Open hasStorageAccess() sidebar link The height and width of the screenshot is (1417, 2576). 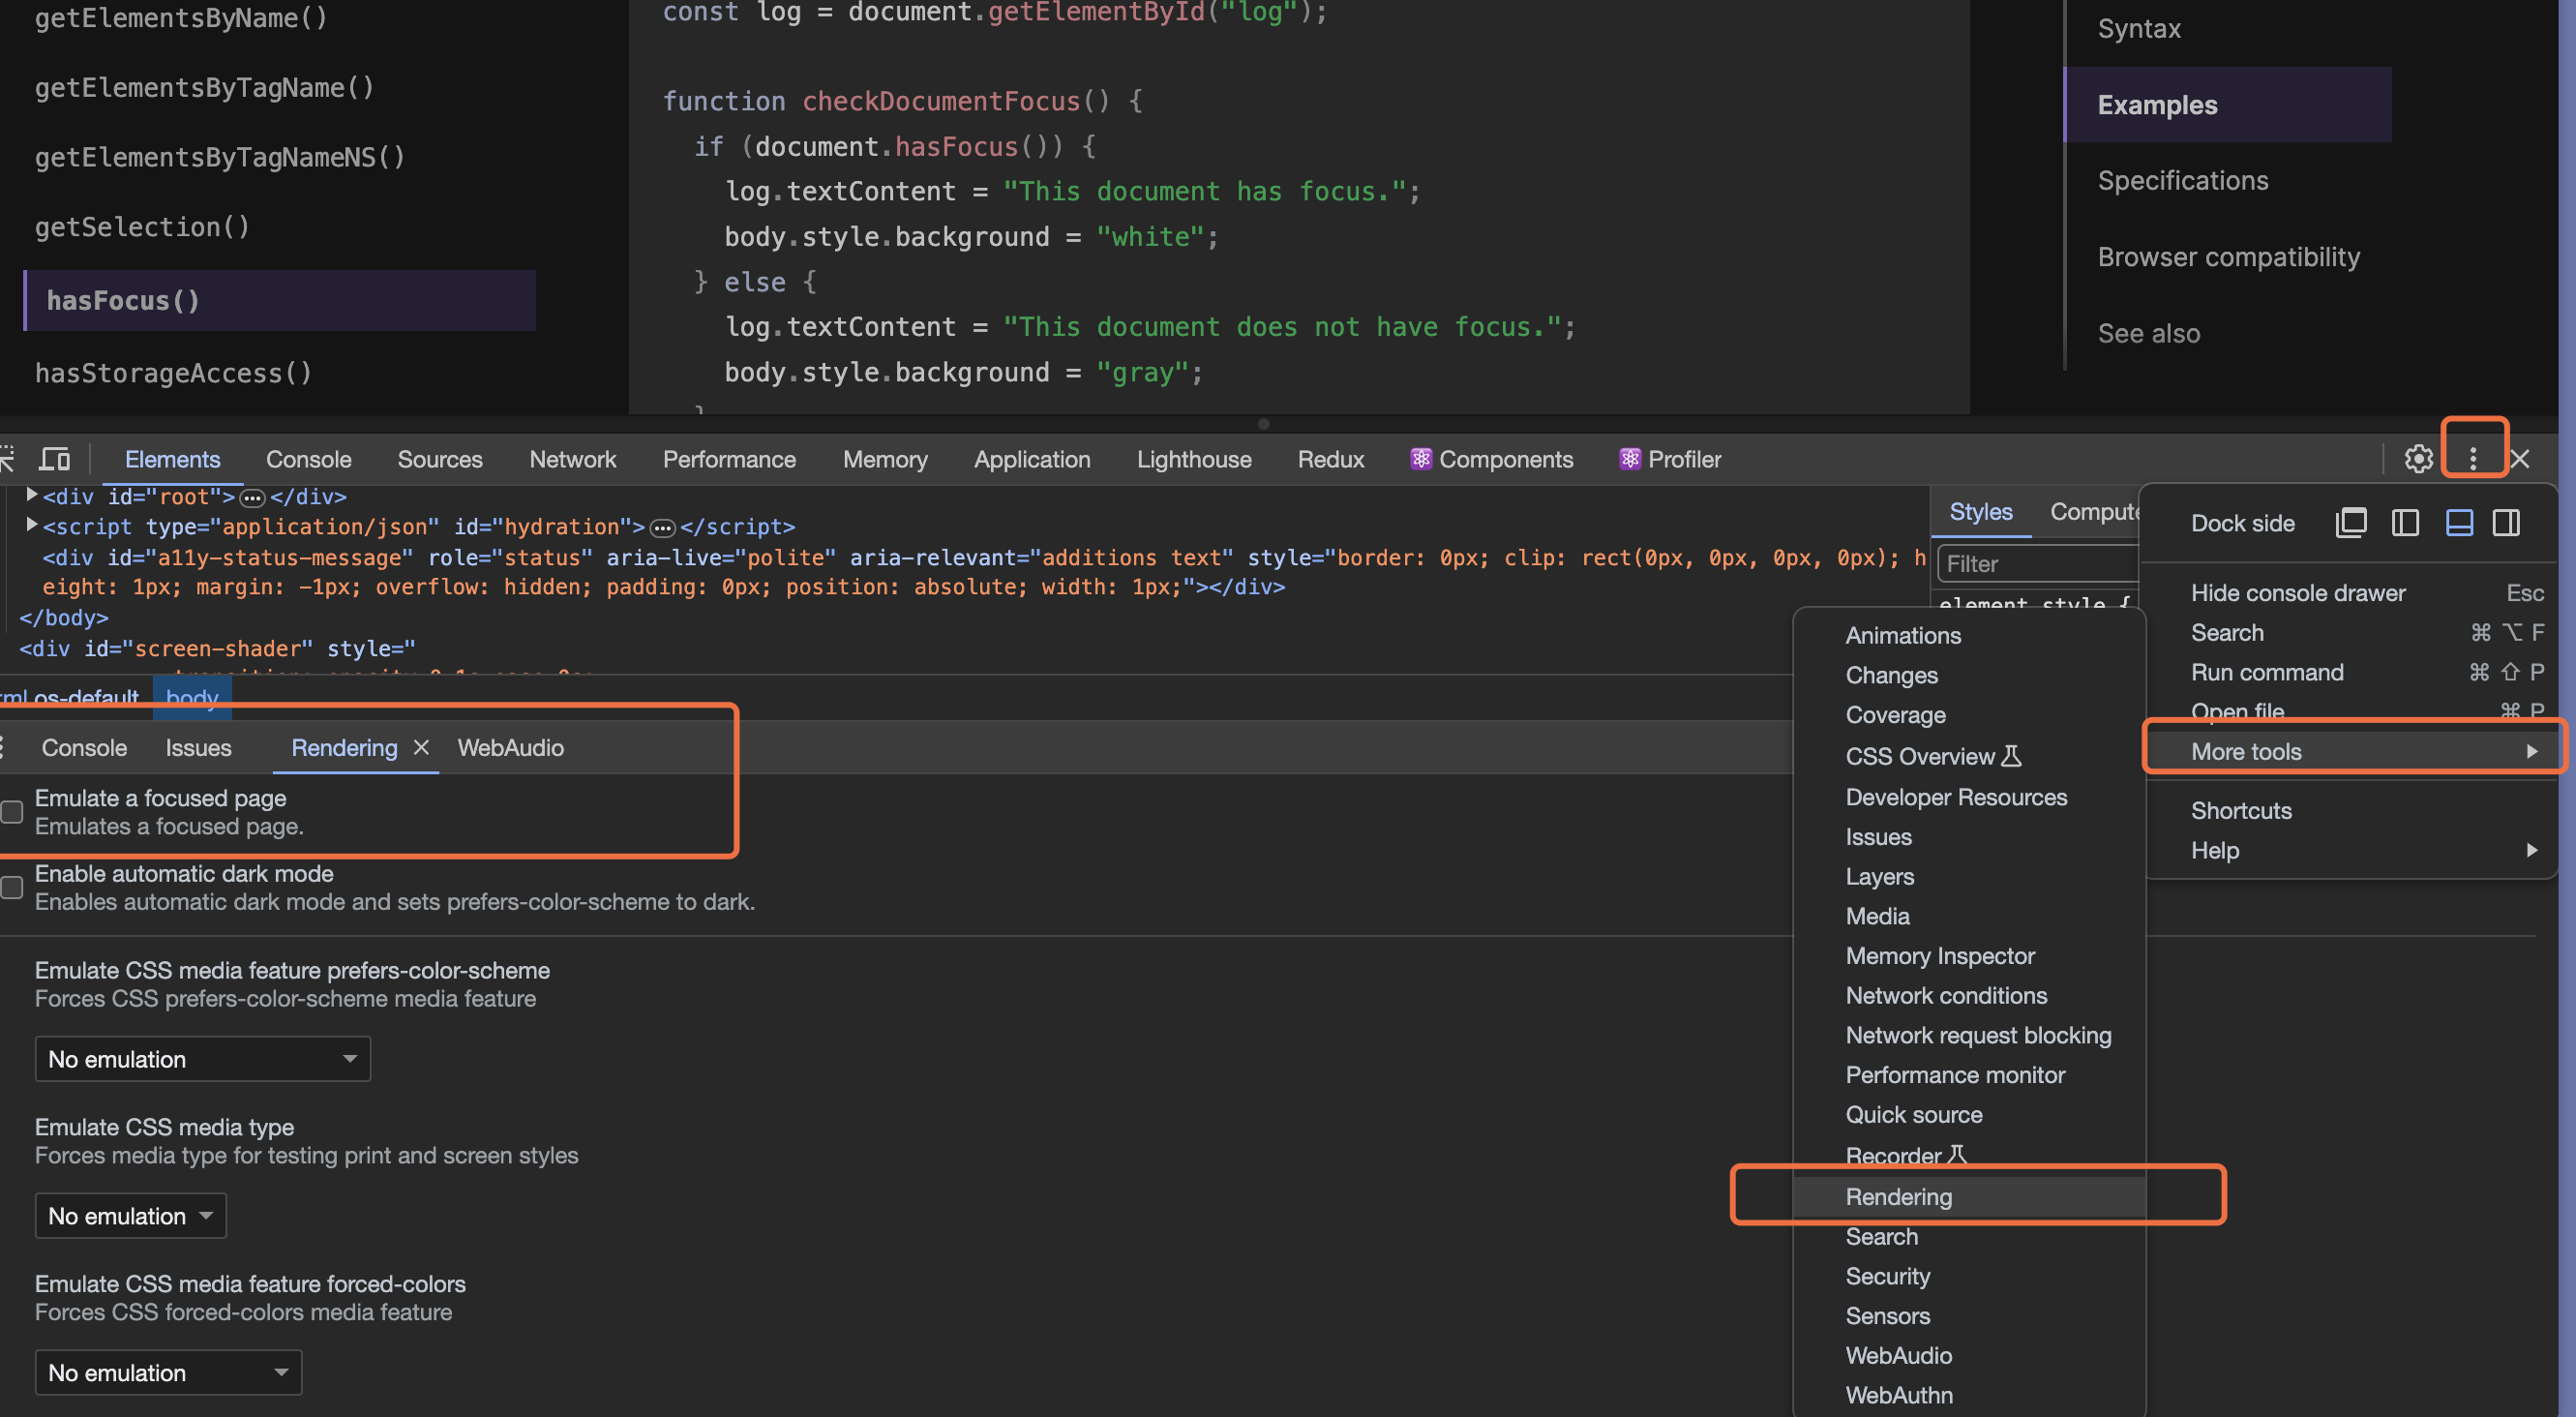173,373
